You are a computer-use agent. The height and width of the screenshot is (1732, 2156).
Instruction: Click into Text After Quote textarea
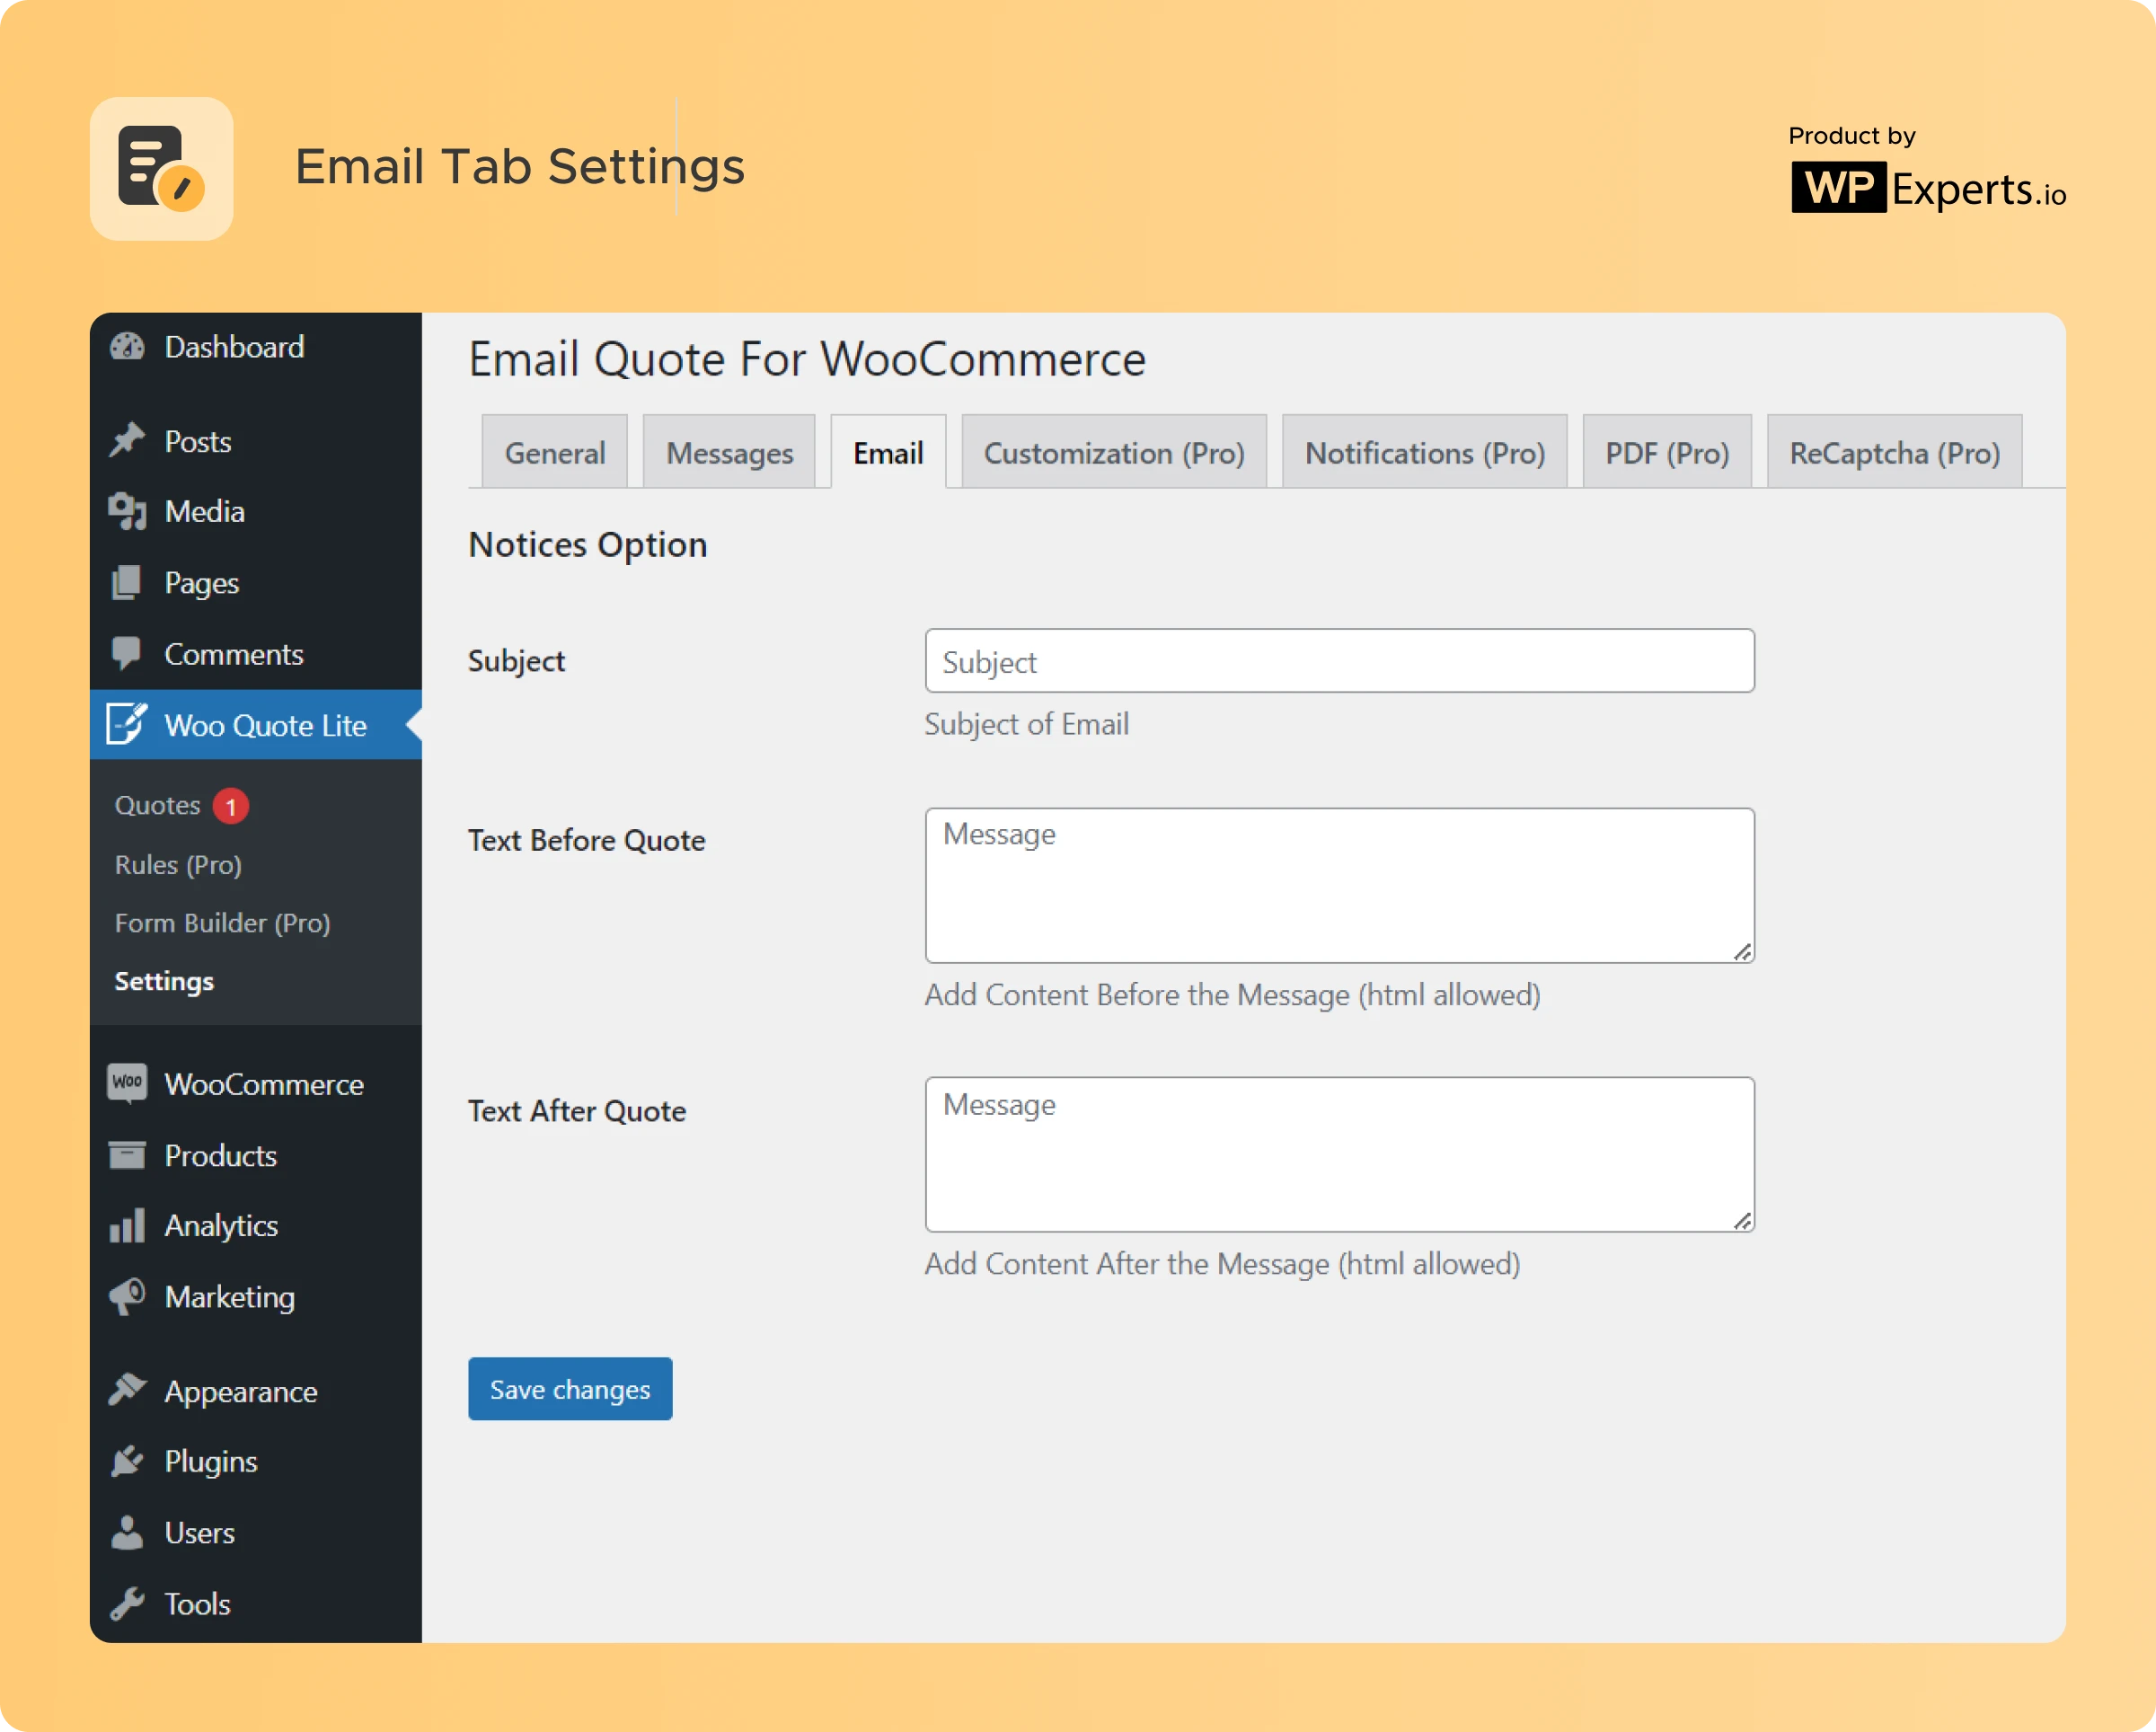tap(1340, 1155)
